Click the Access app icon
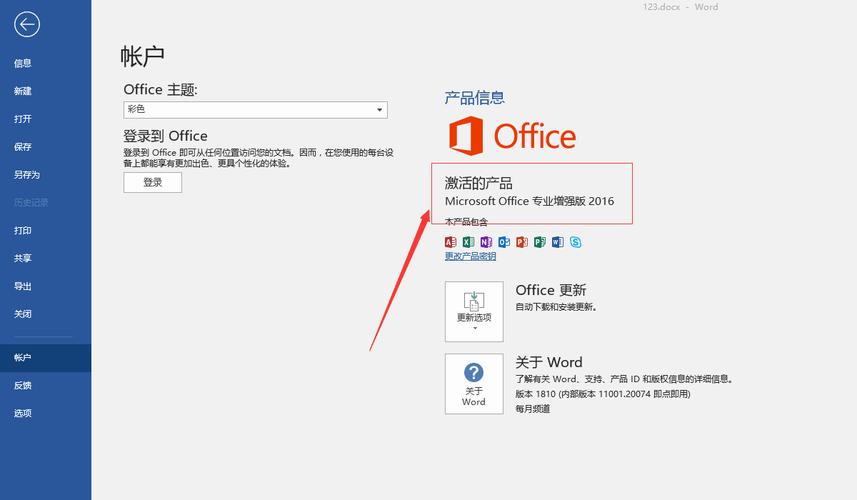 tap(450, 242)
